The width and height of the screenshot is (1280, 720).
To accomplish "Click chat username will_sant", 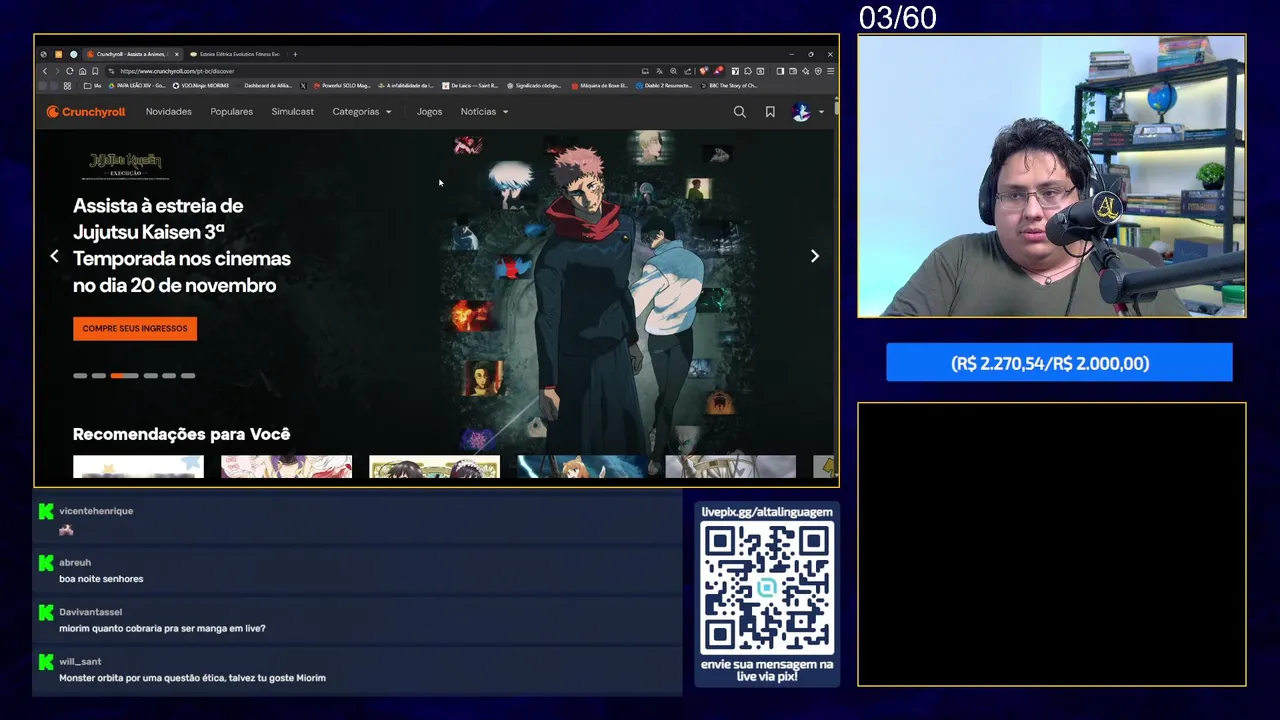I will pyautogui.click(x=80, y=662).
